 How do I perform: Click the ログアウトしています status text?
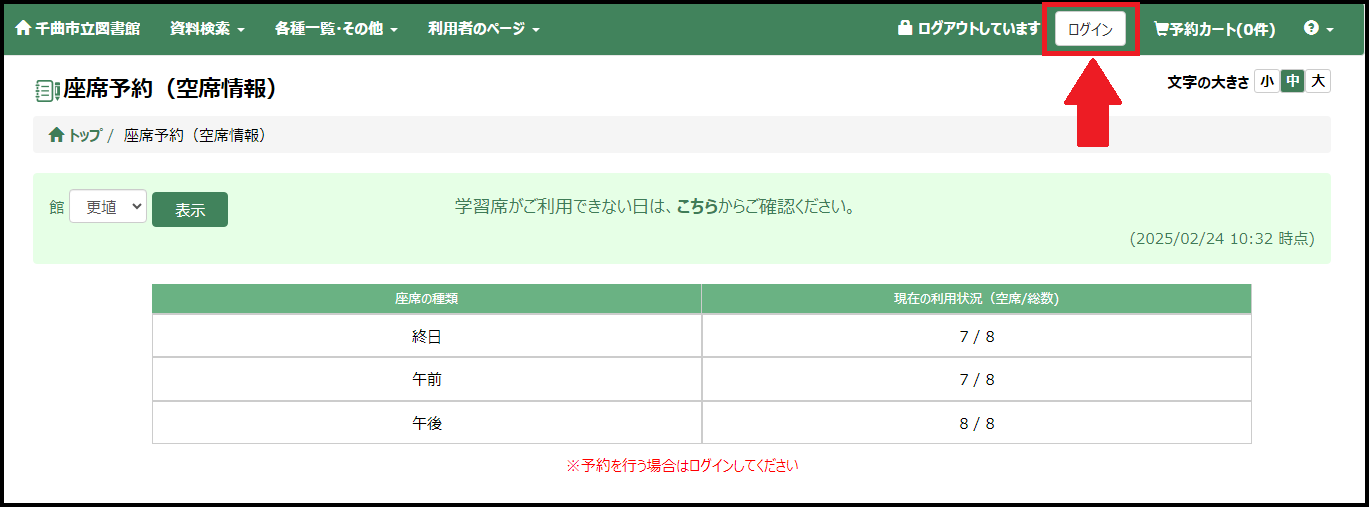(x=978, y=29)
